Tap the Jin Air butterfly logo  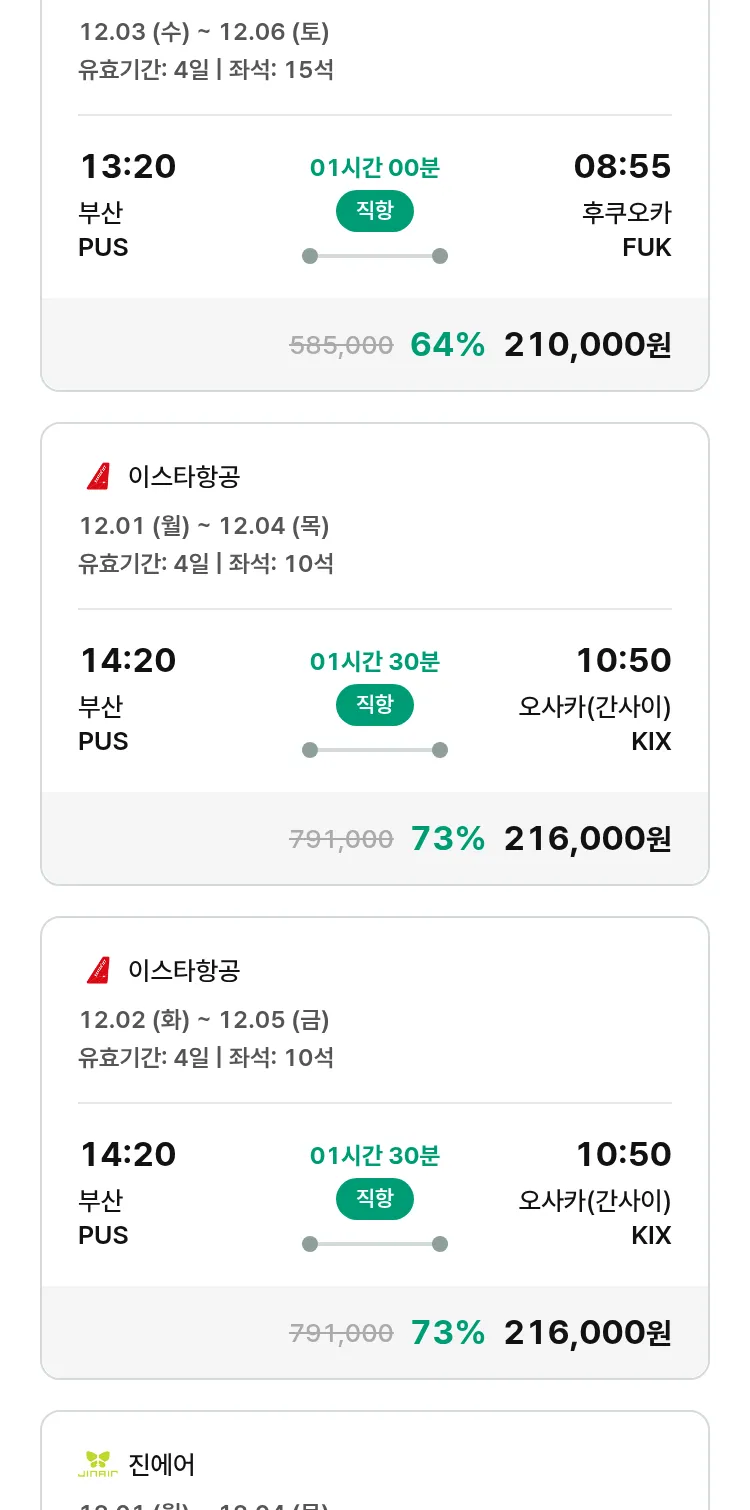point(98,1465)
